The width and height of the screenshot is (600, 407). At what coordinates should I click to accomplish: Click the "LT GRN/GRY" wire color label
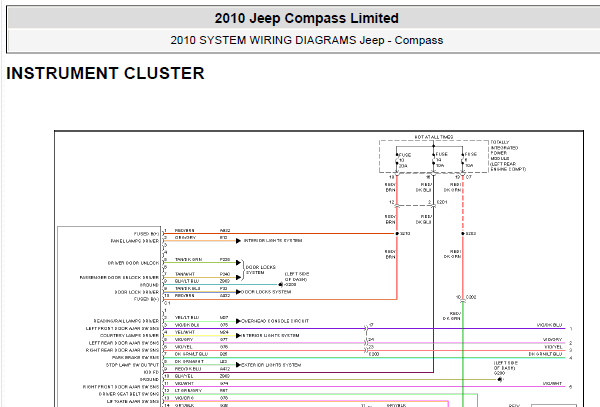[x=188, y=391]
